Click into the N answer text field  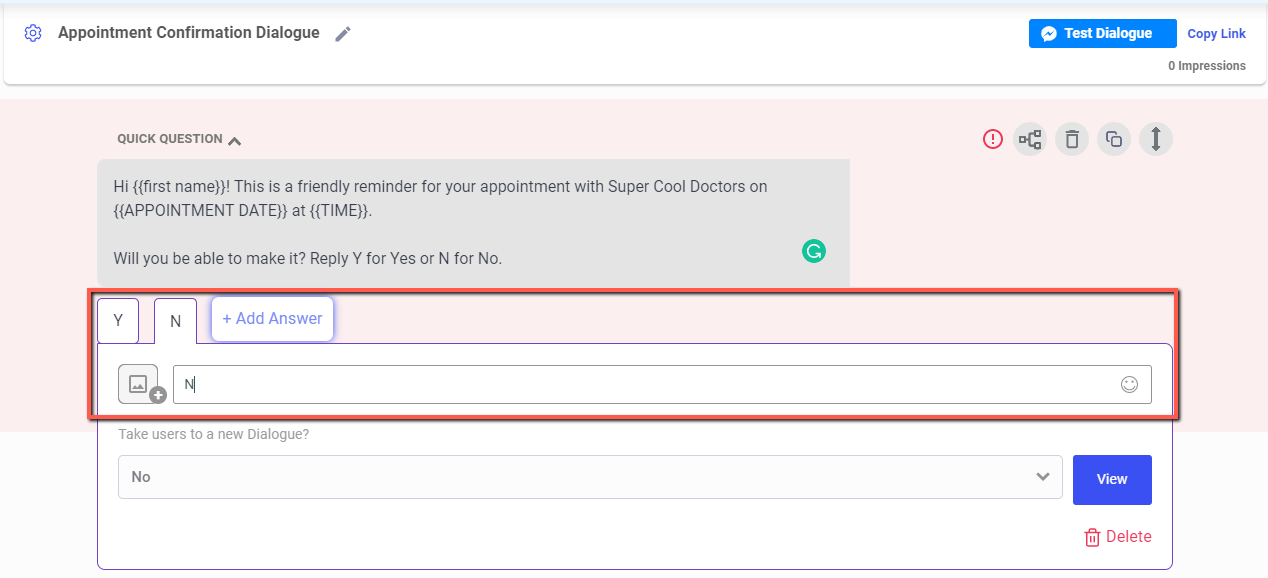[x=640, y=384]
